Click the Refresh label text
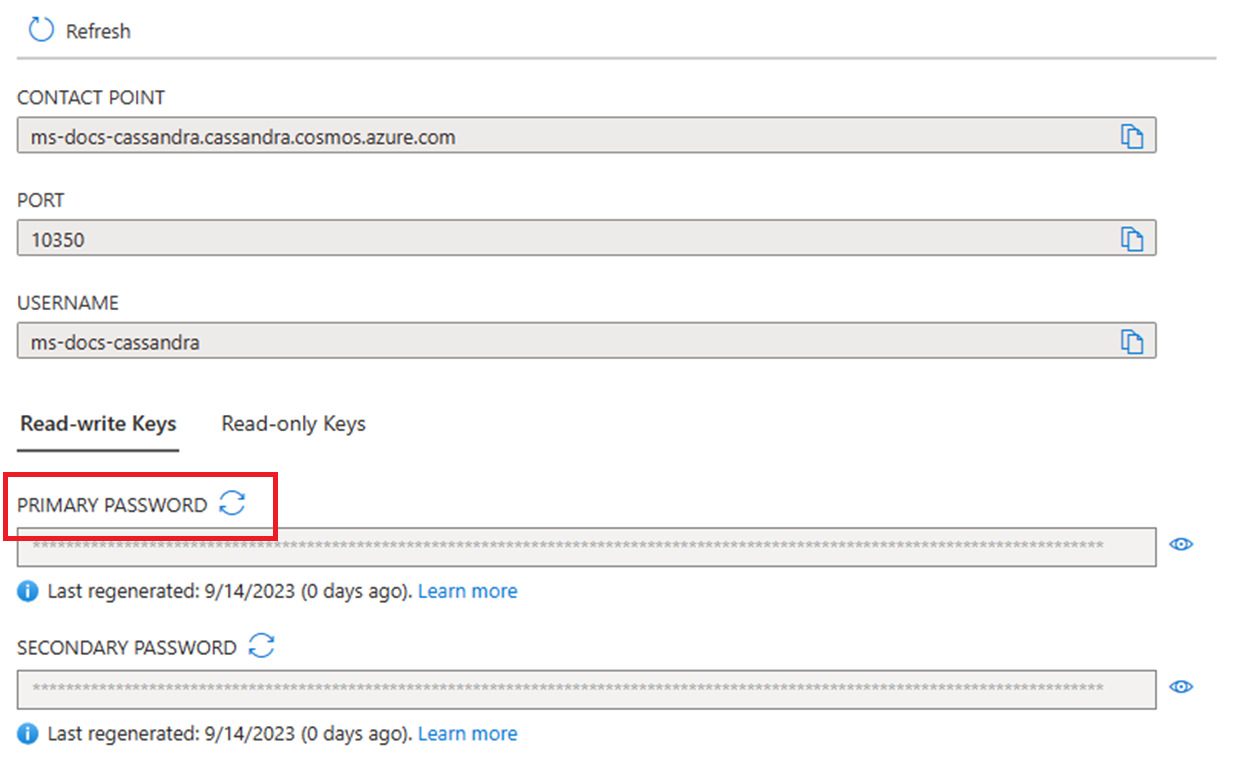Screen dimensions: 1238x771 pyautogui.click(x=98, y=32)
